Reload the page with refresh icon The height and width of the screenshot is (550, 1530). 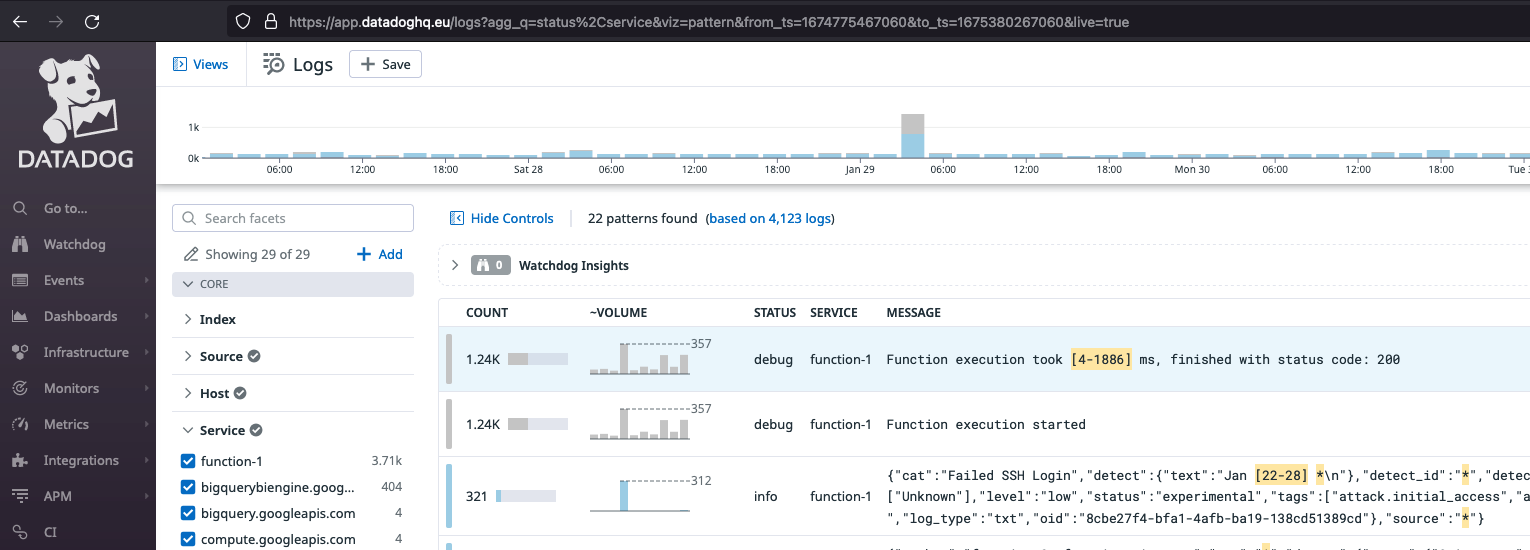pos(92,21)
